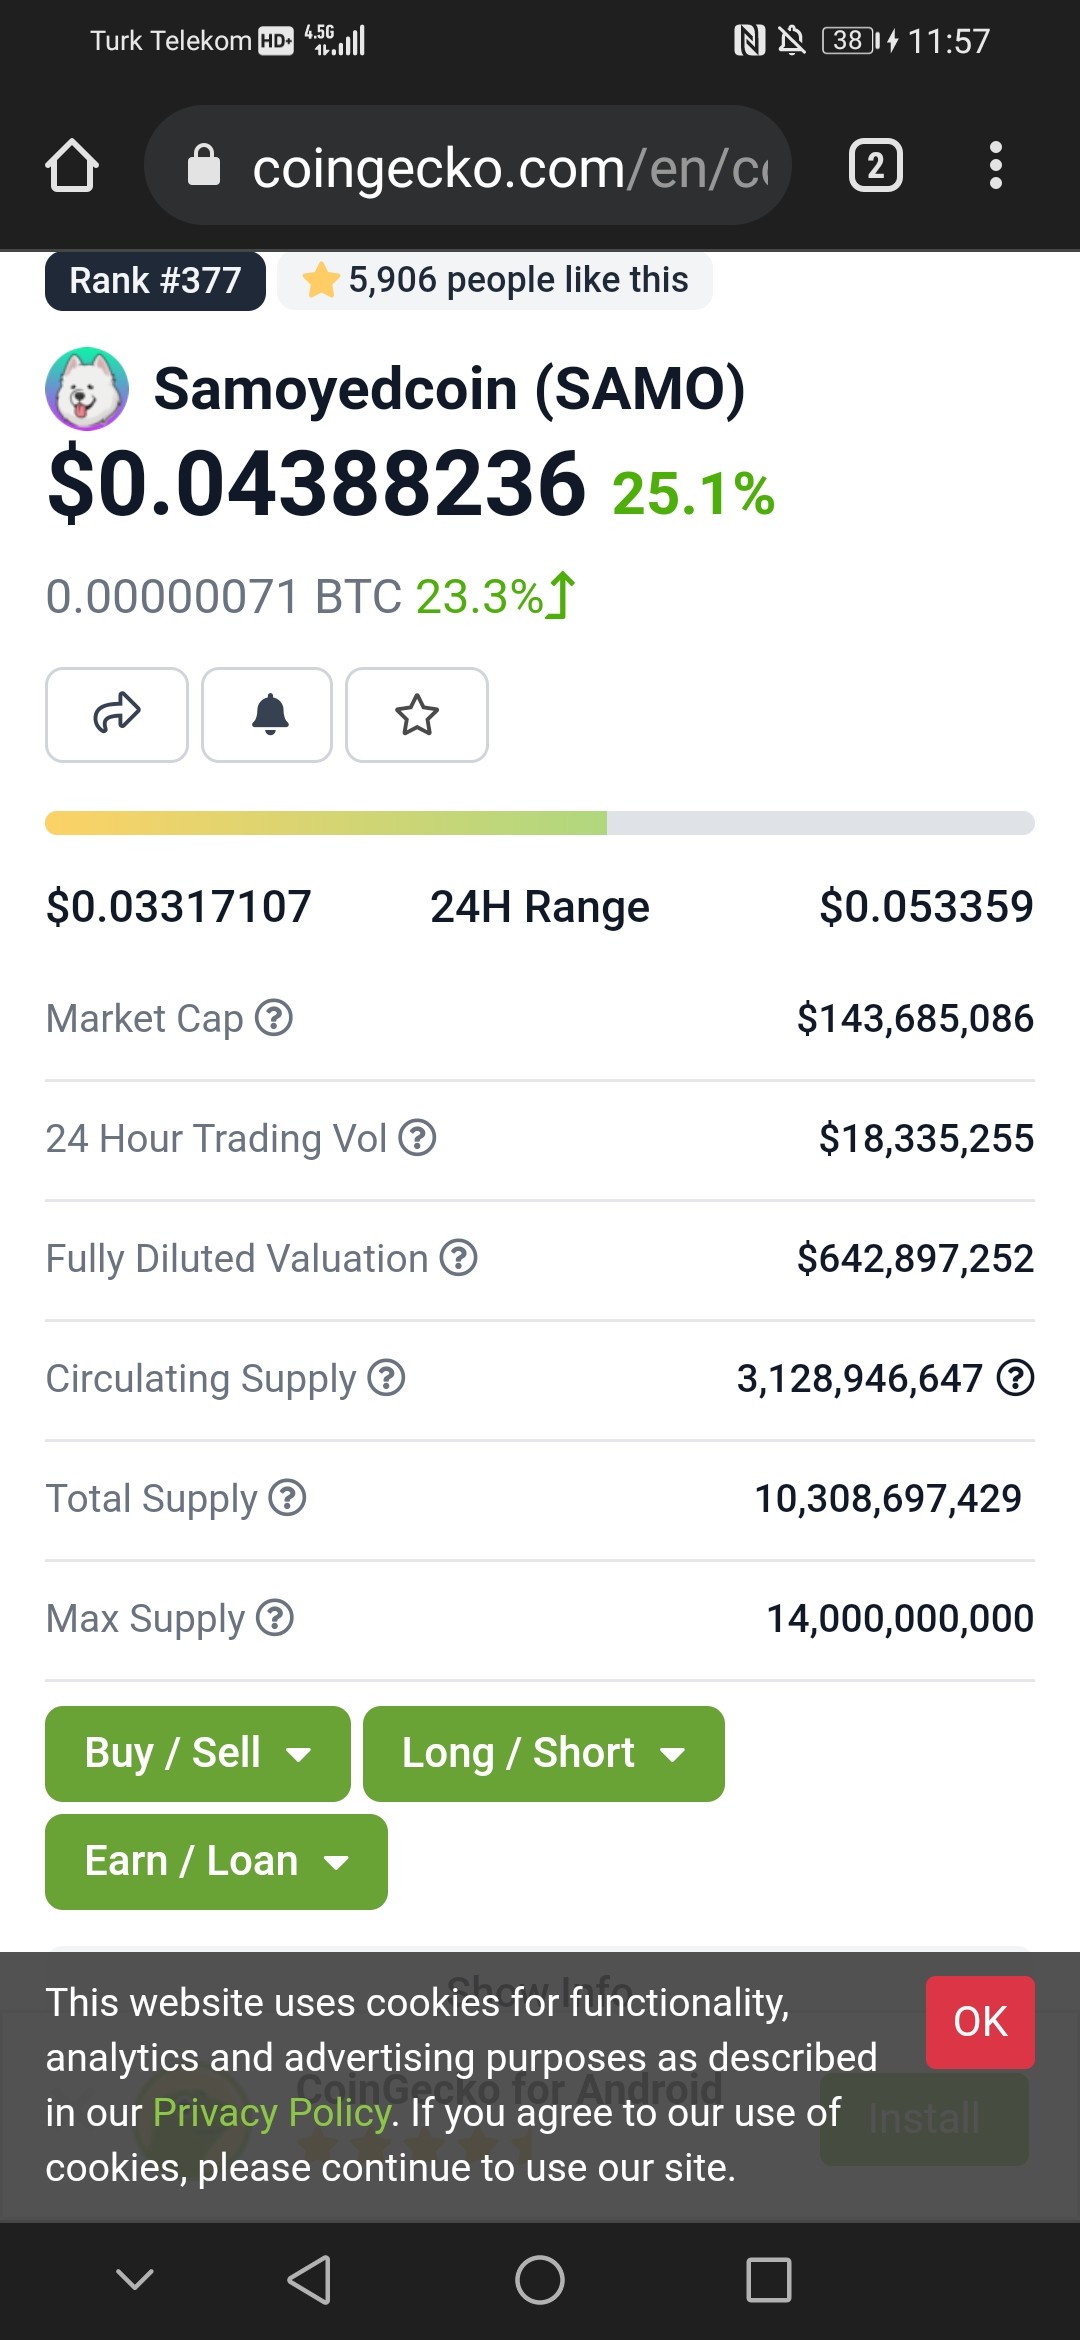
Task: Accept cookies with the OK button
Action: click(x=980, y=2022)
